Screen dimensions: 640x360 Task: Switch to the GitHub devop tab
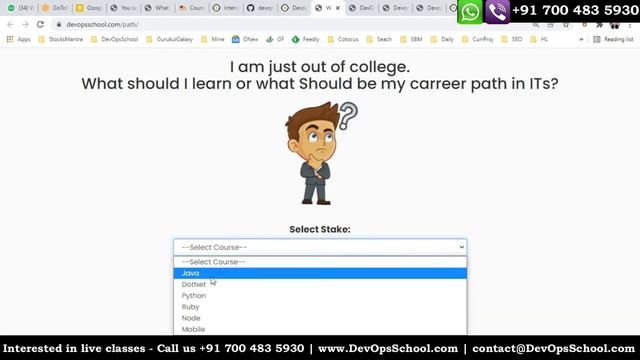pos(260,8)
